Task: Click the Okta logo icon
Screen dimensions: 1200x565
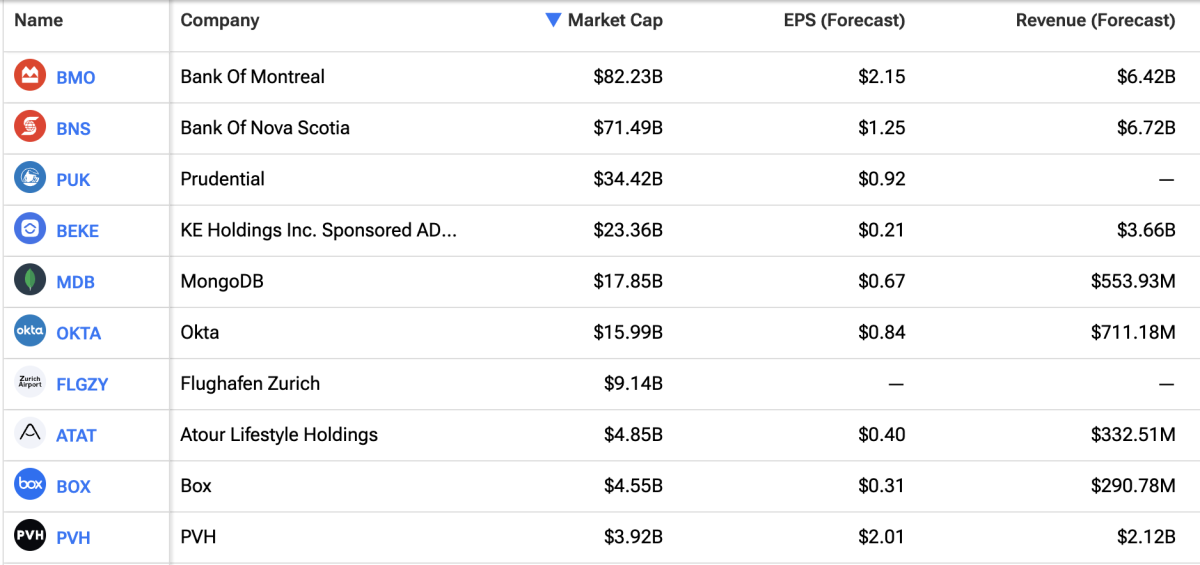Action: pos(30,332)
